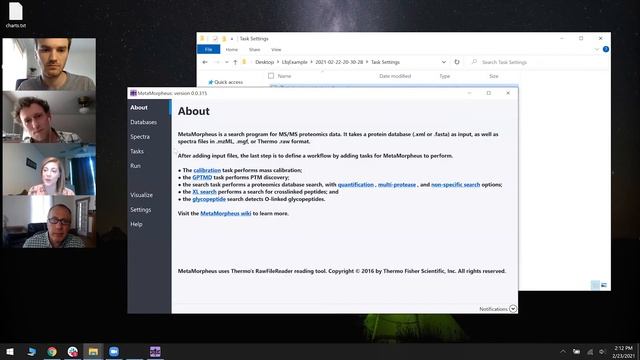The image size is (640, 360).
Task: Click the Explorer forward navigation arrow
Action: click(217, 62)
